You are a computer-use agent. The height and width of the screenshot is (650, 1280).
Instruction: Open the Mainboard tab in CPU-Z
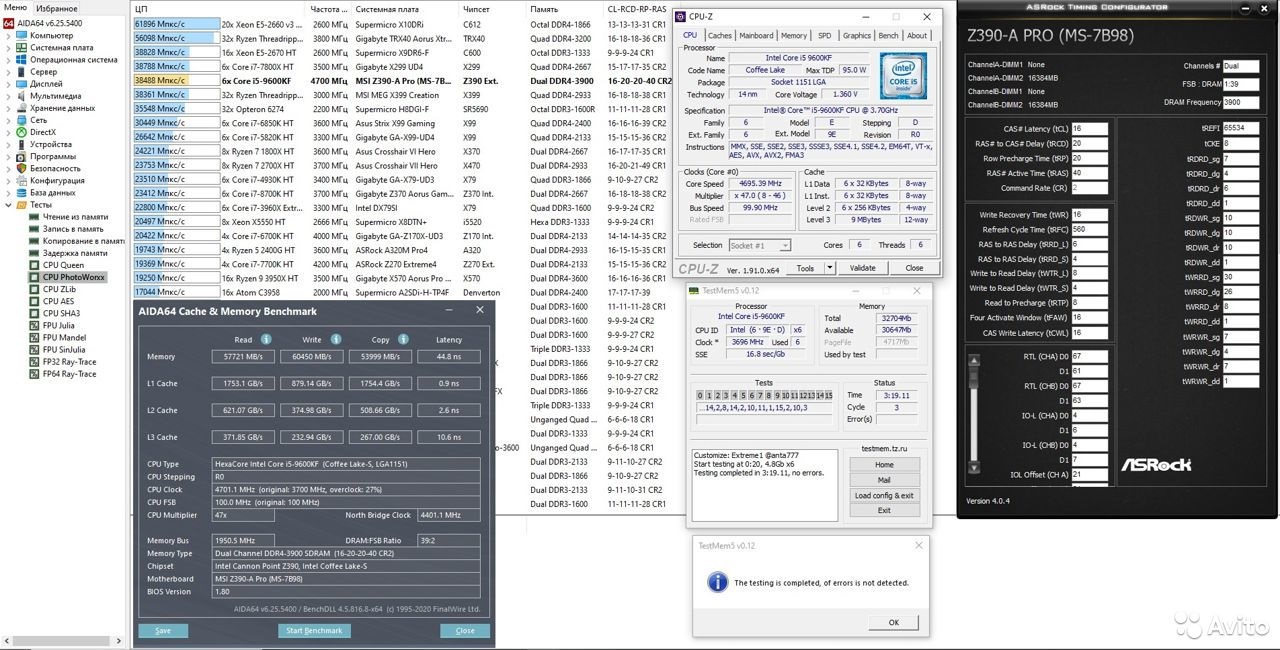756,35
